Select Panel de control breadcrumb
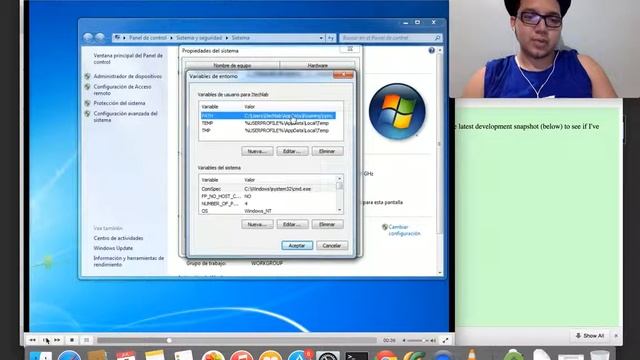Screen dimensions: 640x360 [147, 38]
